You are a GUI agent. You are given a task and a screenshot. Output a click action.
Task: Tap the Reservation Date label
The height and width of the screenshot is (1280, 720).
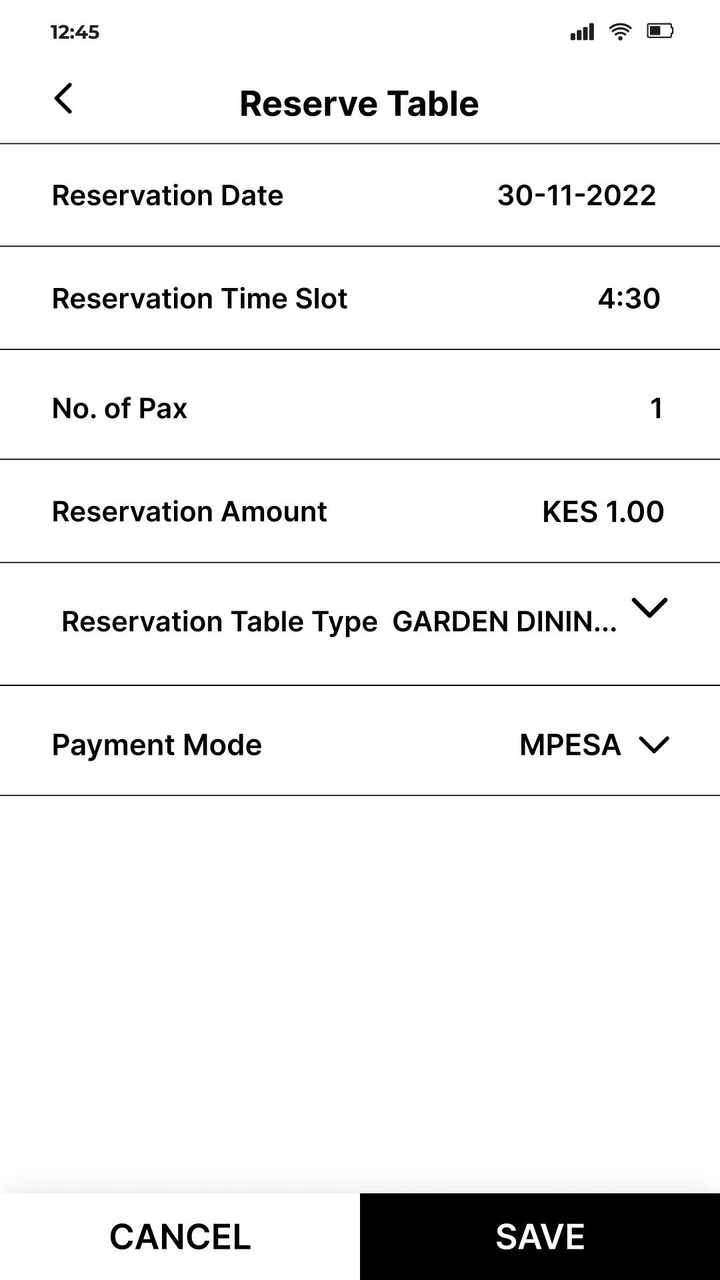tap(167, 195)
